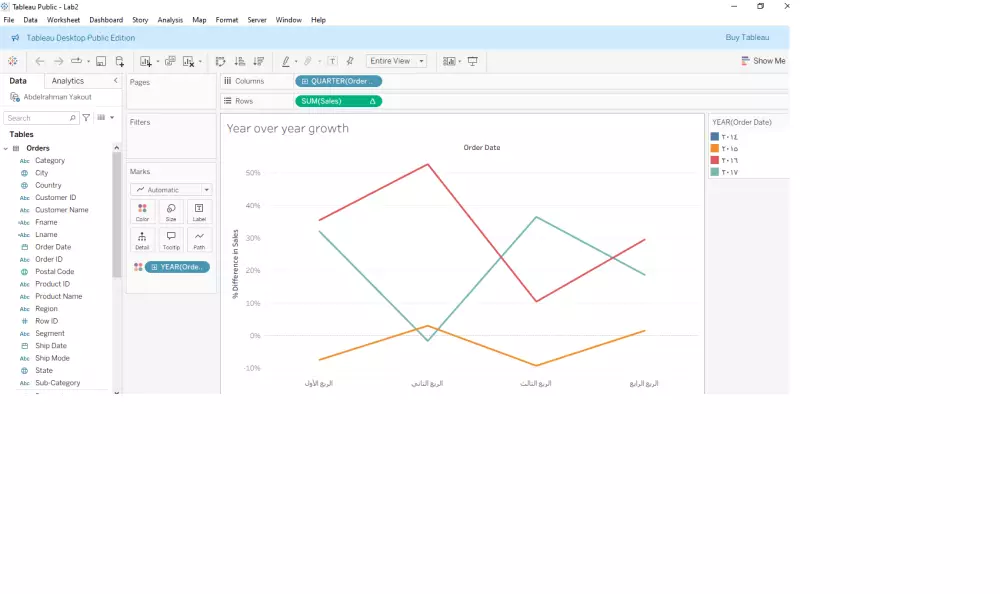The image size is (1000, 594).
Task: Sort ascending toolbar icon
Action: point(240,61)
